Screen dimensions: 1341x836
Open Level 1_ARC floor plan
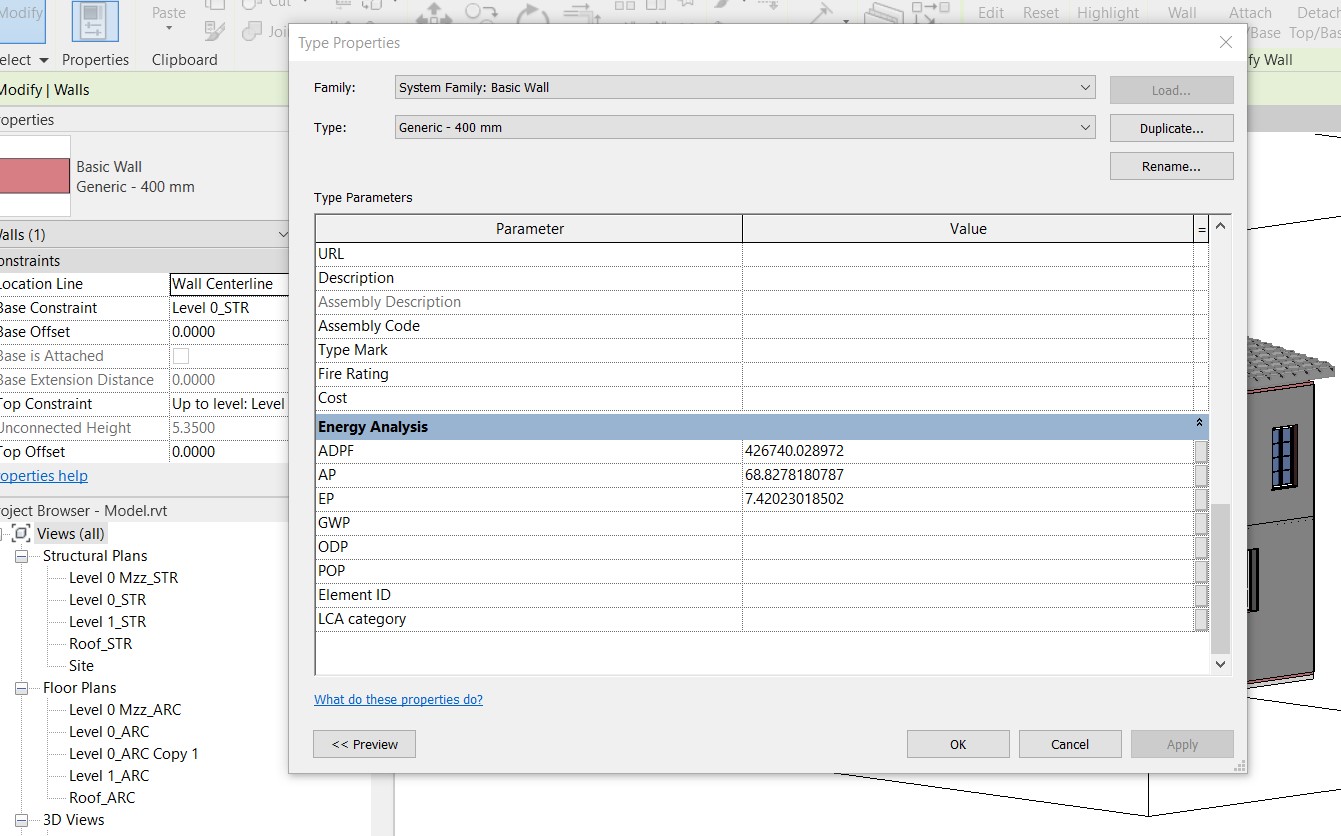pyautogui.click(x=109, y=776)
